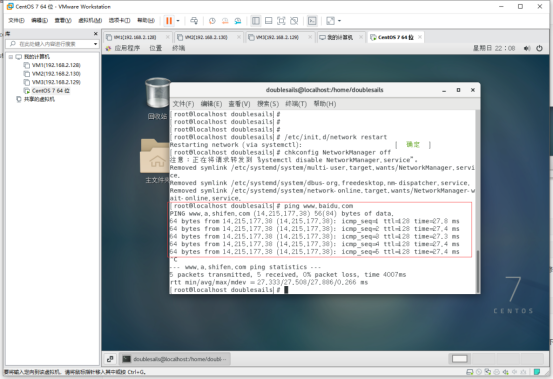Screen dimensions: 553x379
Task: Open the VMware 文件 menu
Action: [x=16, y=20]
